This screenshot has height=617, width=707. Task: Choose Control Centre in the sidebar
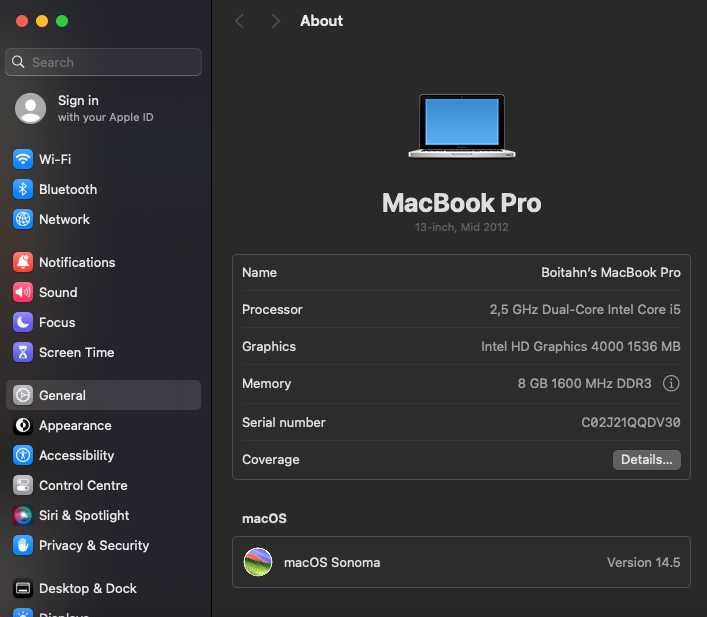[83, 485]
